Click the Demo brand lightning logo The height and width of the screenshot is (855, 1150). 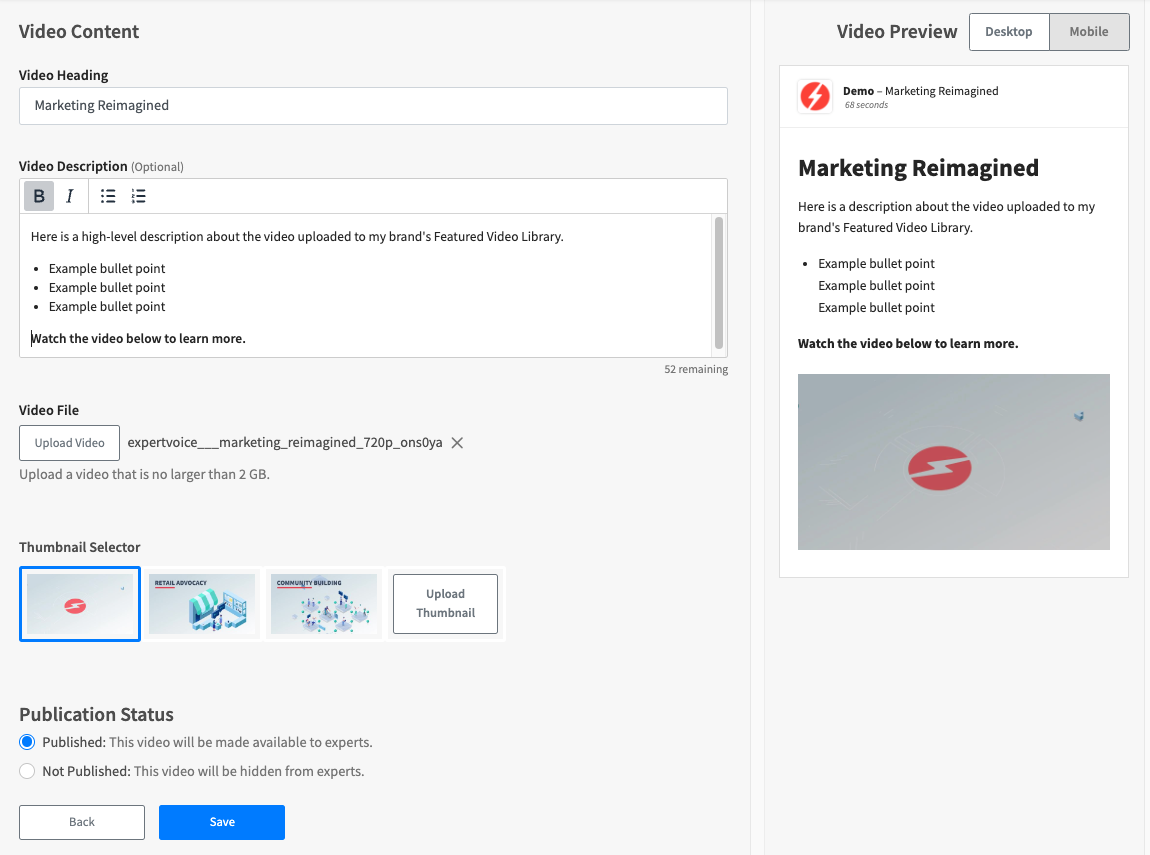tap(815, 96)
